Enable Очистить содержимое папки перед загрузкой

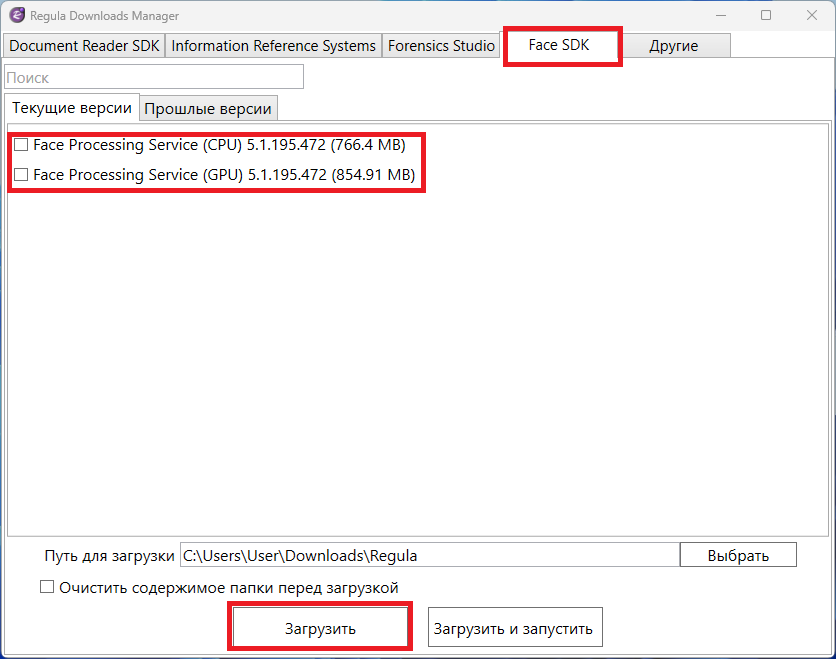(x=47, y=587)
